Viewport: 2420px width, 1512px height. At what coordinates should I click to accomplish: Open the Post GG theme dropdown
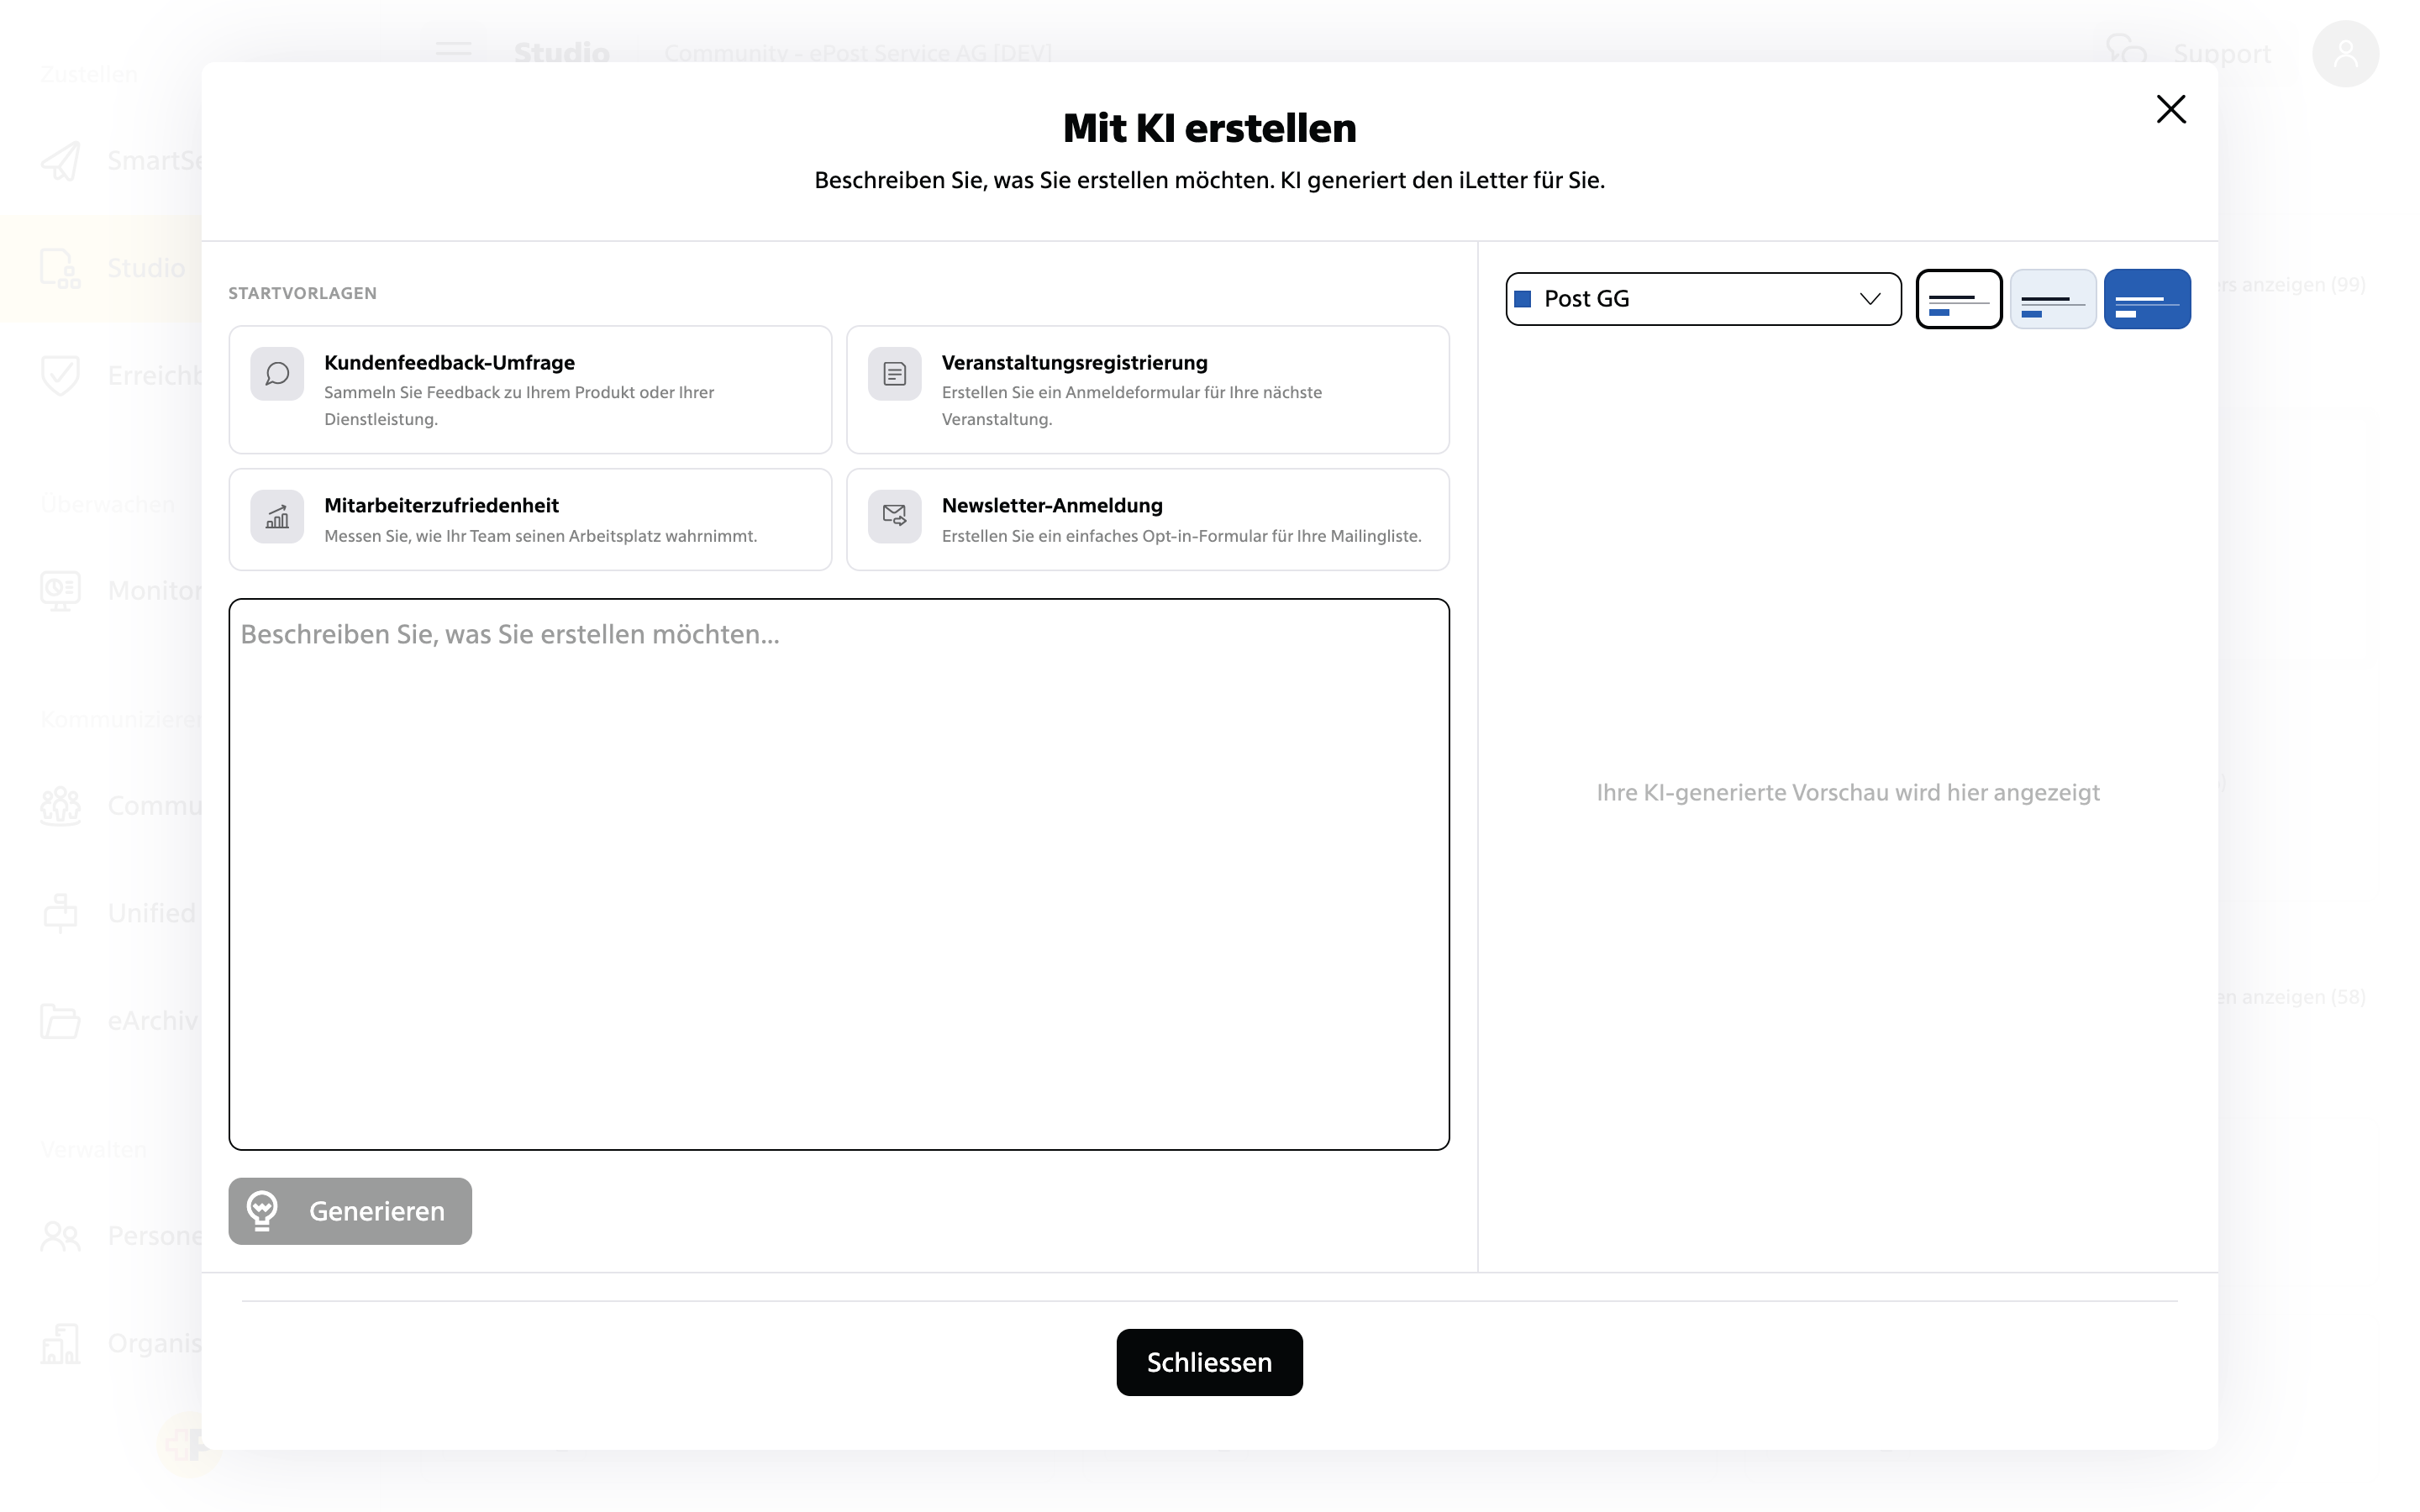(1703, 299)
